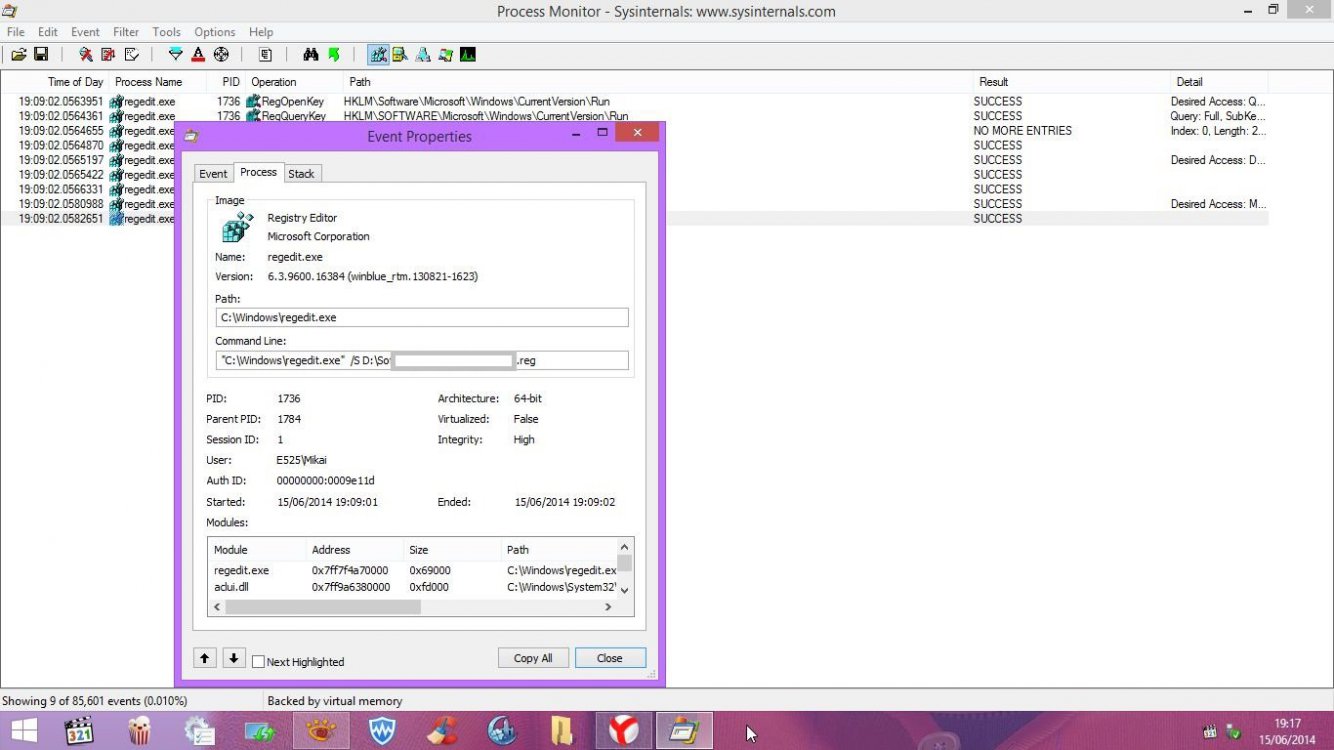
Task: Select the event row at 19:09:02.0580988
Action: coord(634,204)
